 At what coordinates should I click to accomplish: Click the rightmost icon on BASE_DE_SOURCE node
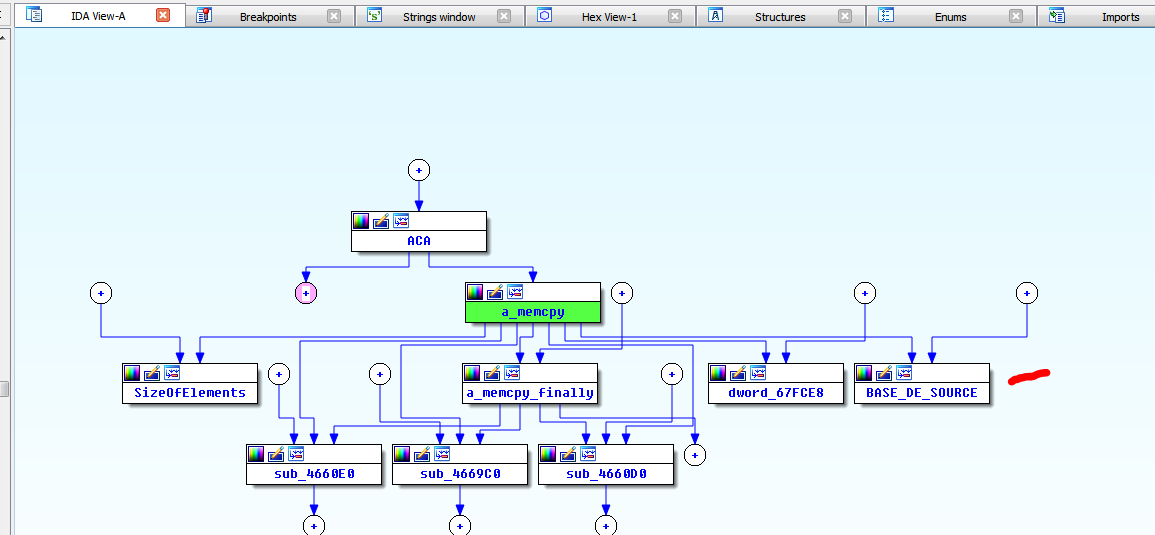coord(903,373)
